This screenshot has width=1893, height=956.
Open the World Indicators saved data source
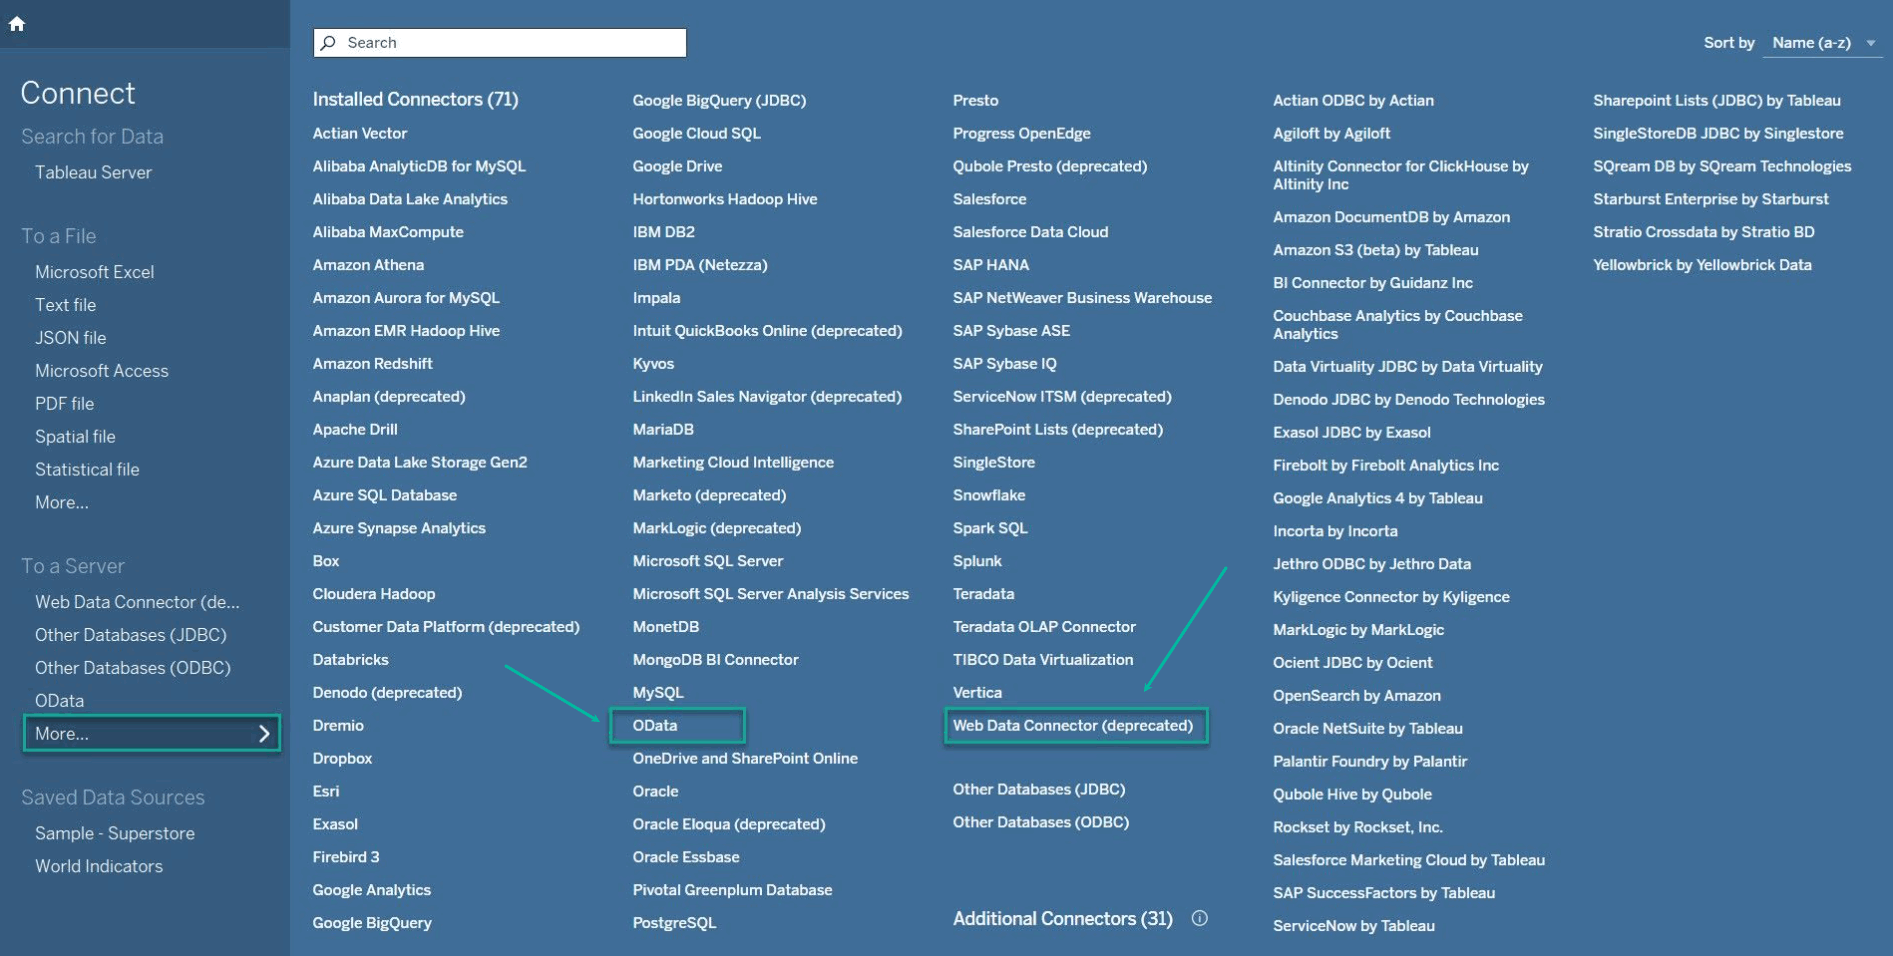click(x=98, y=865)
